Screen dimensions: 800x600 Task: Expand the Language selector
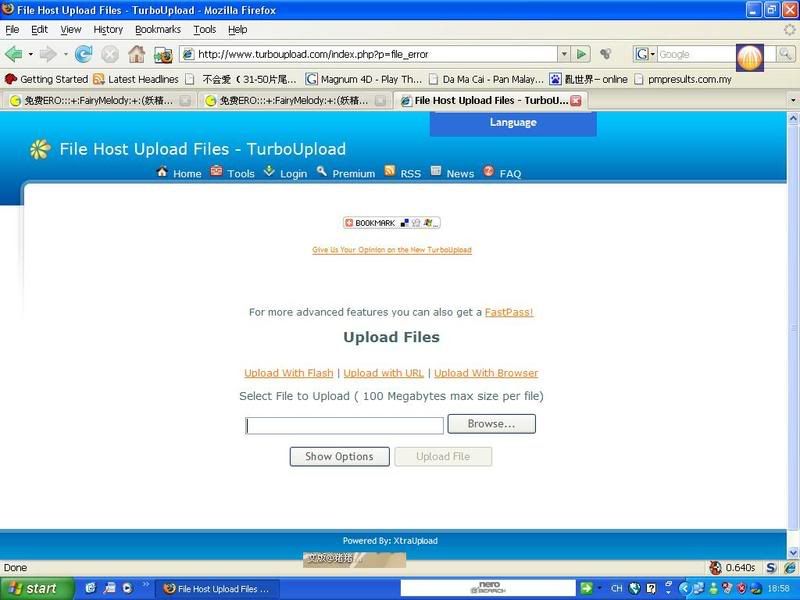(513, 123)
